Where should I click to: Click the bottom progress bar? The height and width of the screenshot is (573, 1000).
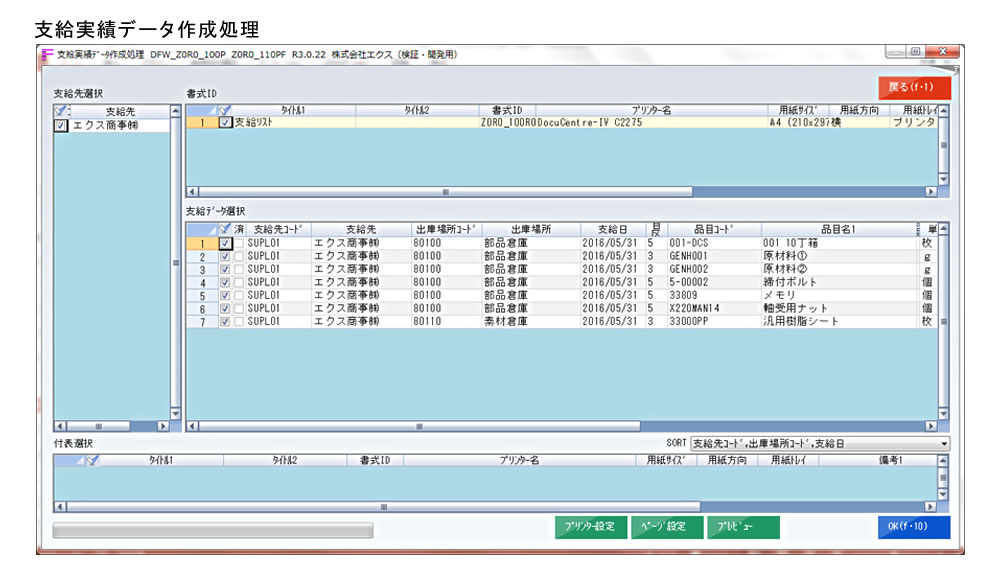(213, 530)
